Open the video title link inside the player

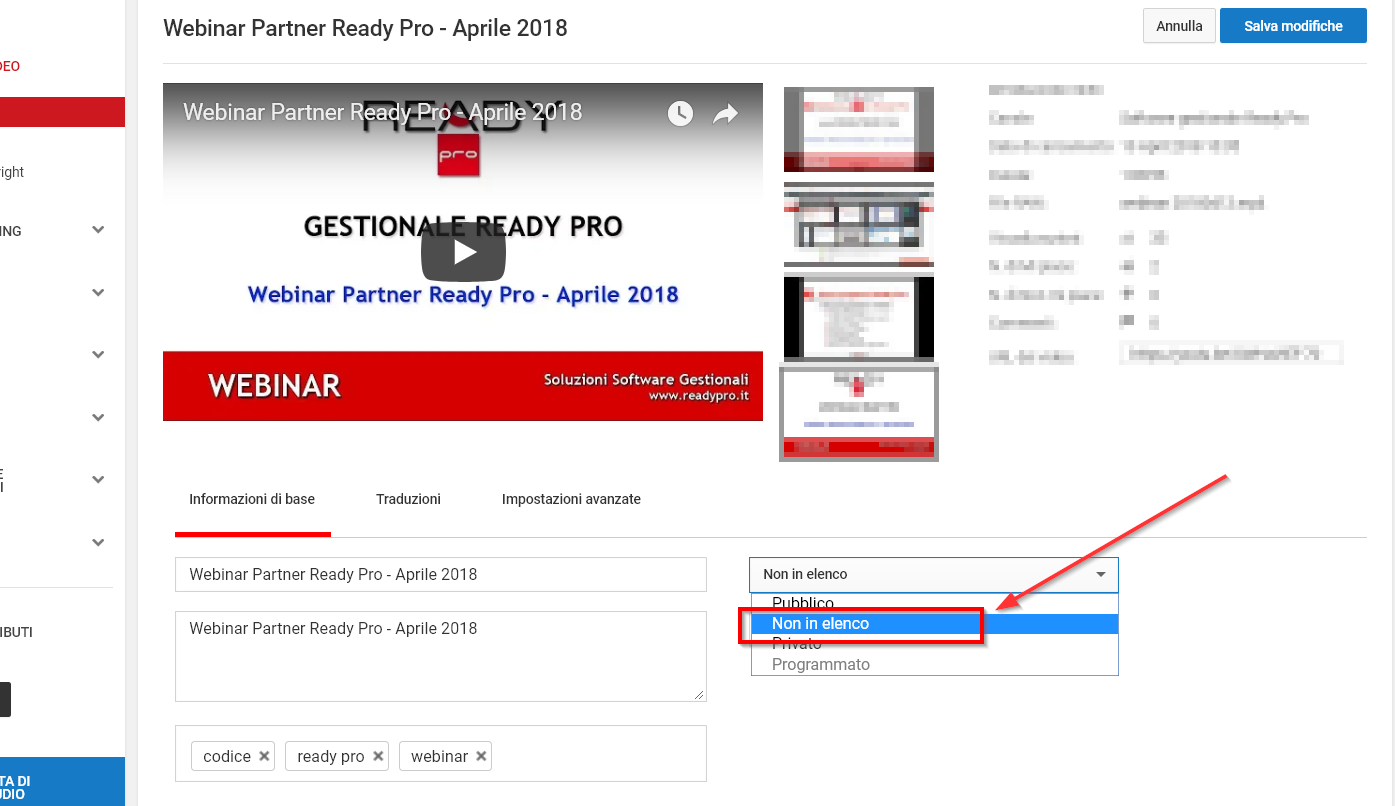(x=382, y=112)
